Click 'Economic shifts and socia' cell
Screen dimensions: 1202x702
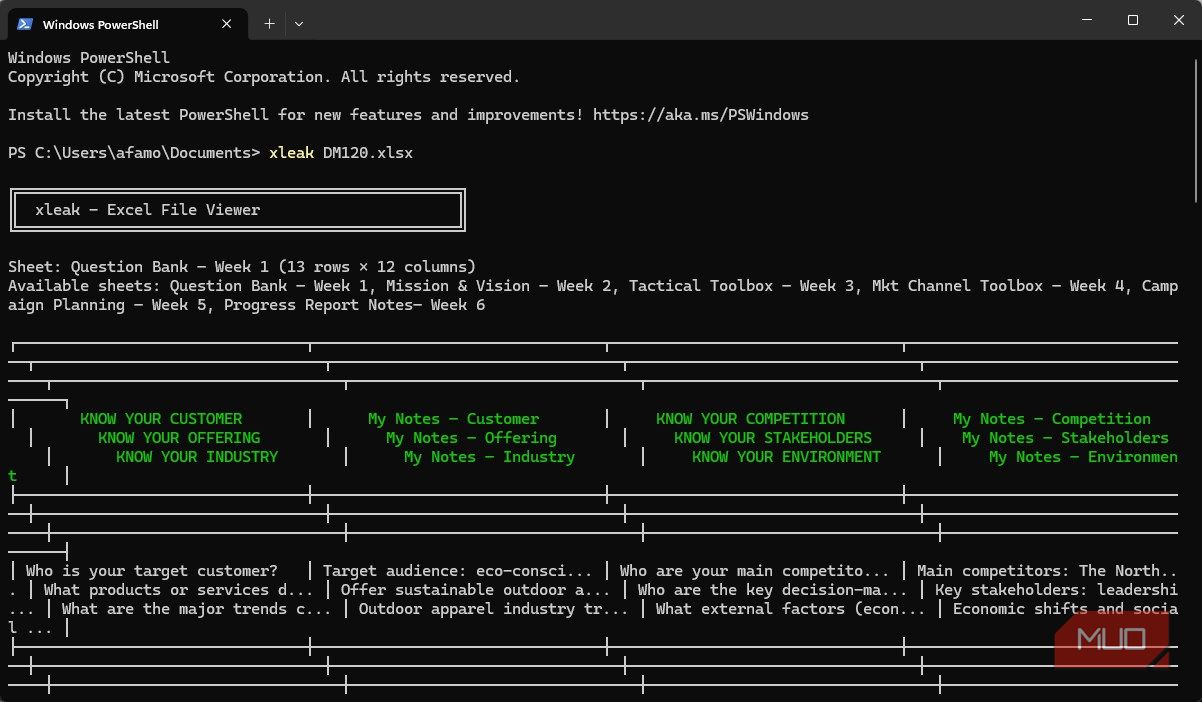coord(1065,609)
